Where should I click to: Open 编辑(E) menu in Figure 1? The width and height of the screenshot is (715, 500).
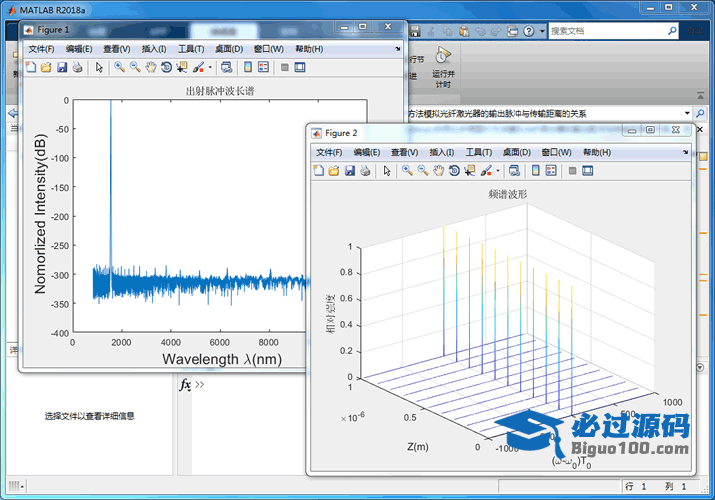[79, 49]
